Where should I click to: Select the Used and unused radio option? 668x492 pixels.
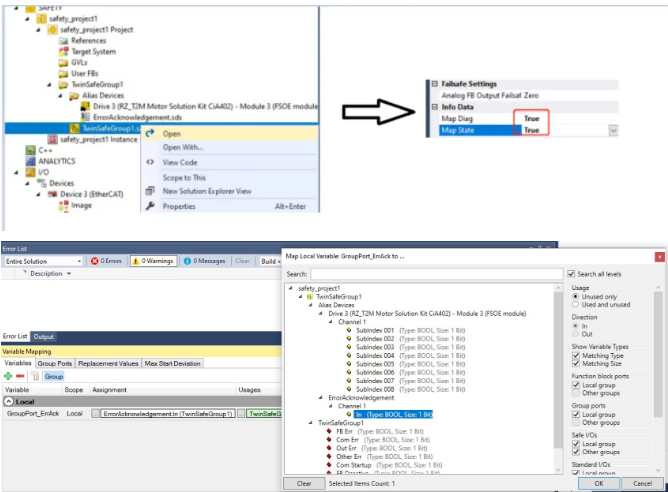pyautogui.click(x=575, y=303)
